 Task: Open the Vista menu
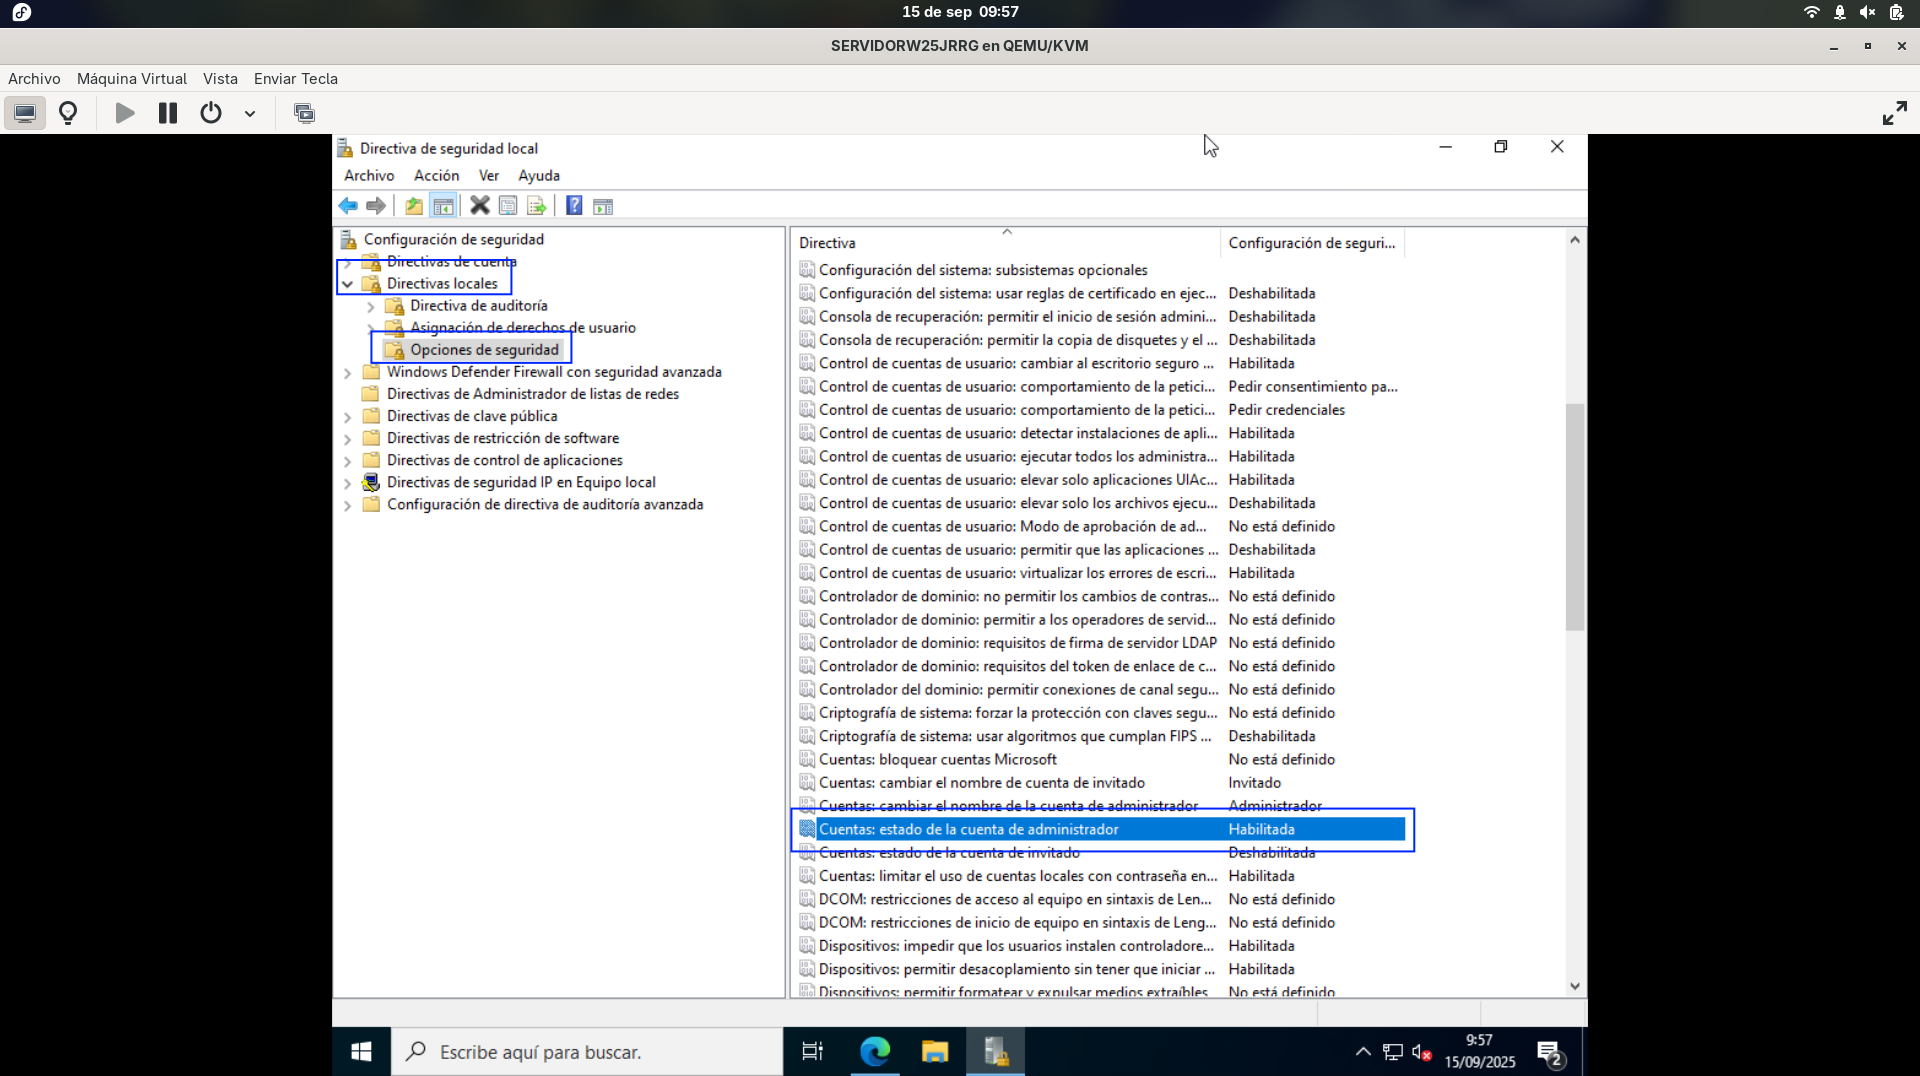[x=220, y=78]
